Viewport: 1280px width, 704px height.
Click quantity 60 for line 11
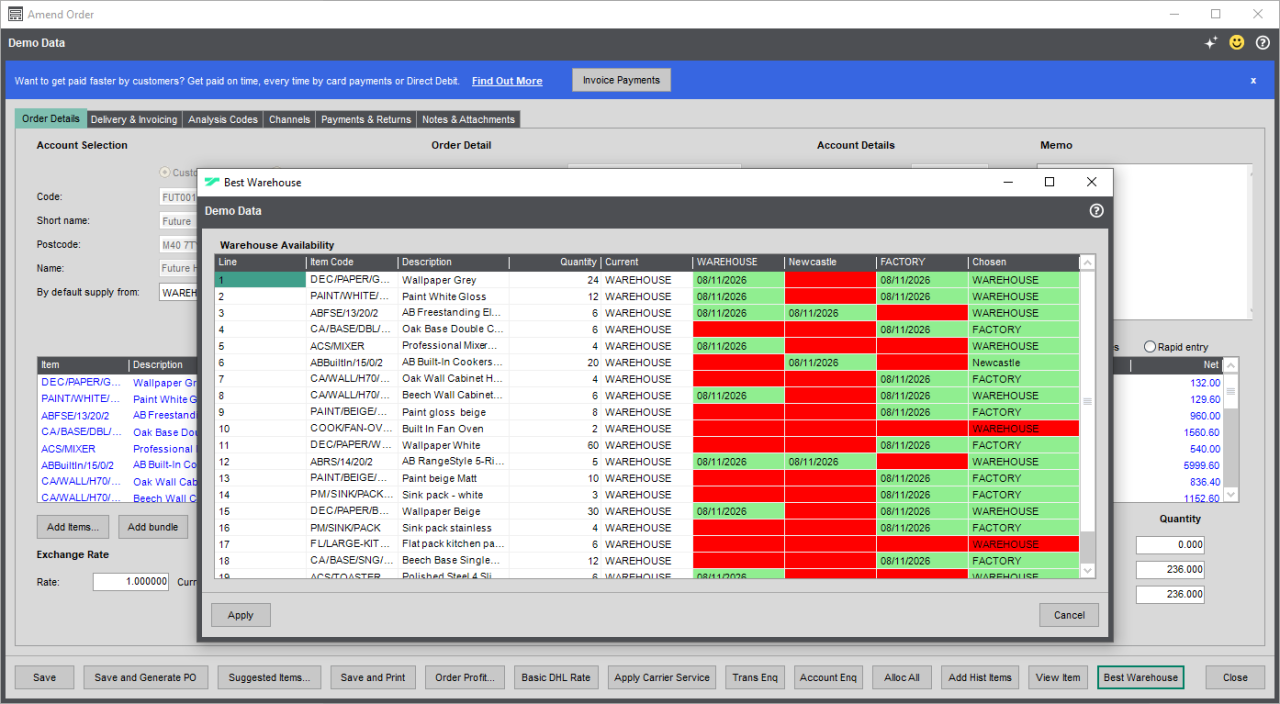click(x=555, y=445)
